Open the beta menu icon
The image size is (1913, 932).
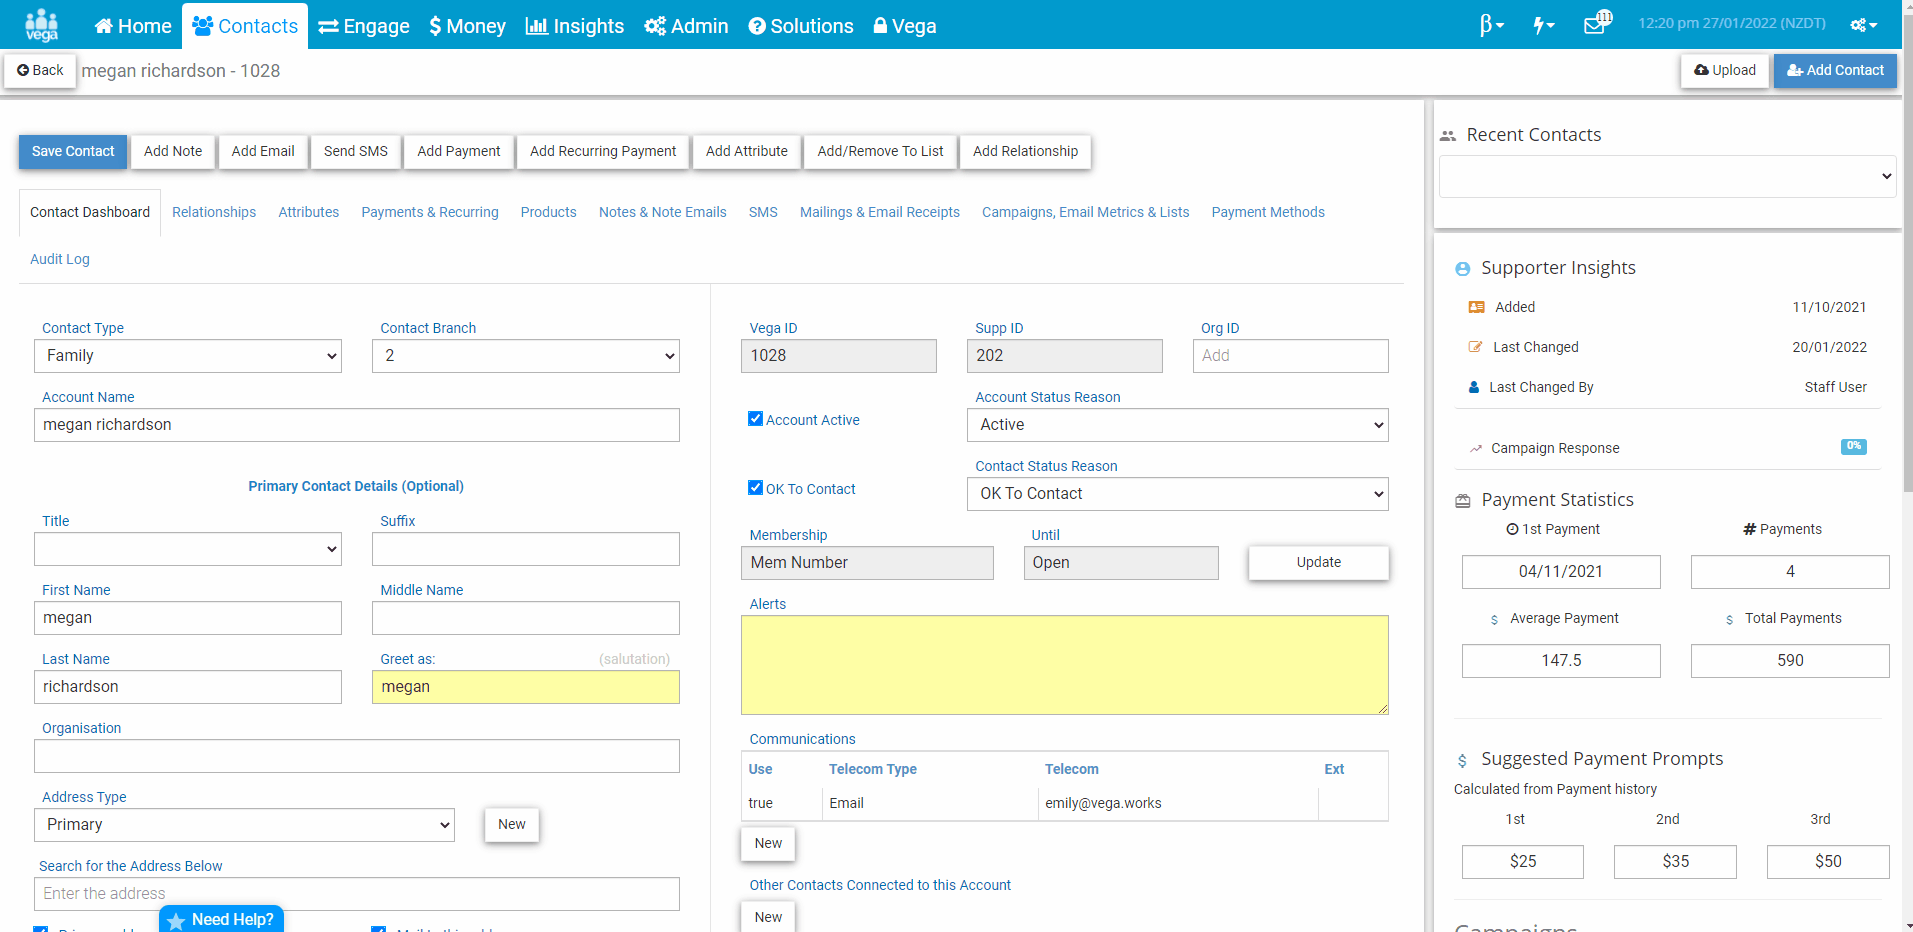1491,25
